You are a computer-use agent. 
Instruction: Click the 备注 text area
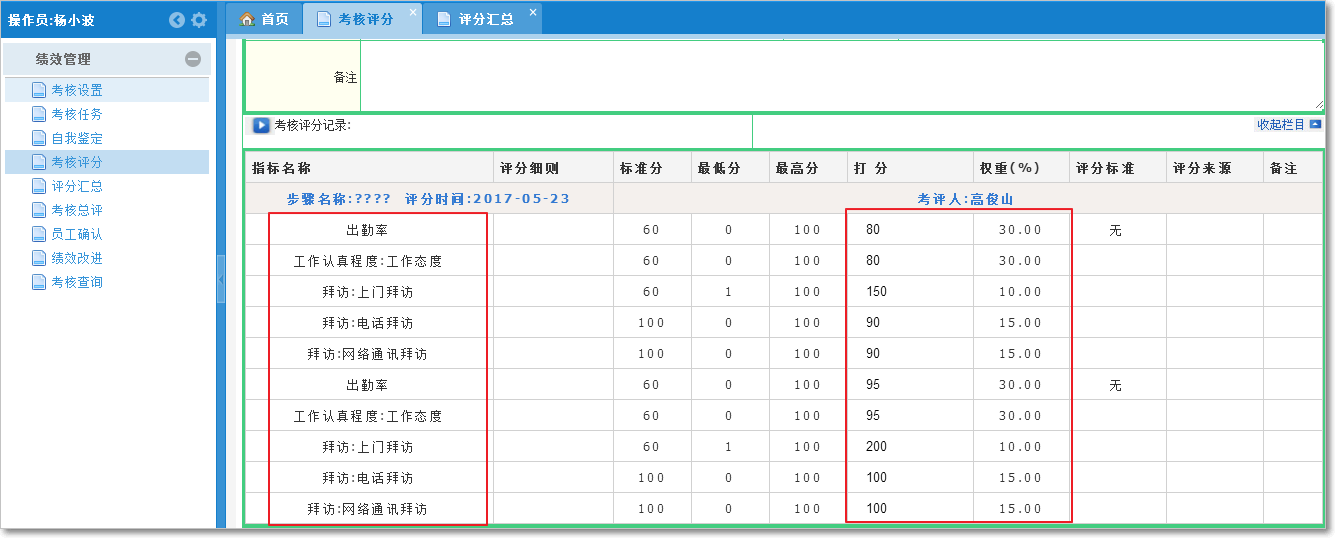(x=840, y=76)
